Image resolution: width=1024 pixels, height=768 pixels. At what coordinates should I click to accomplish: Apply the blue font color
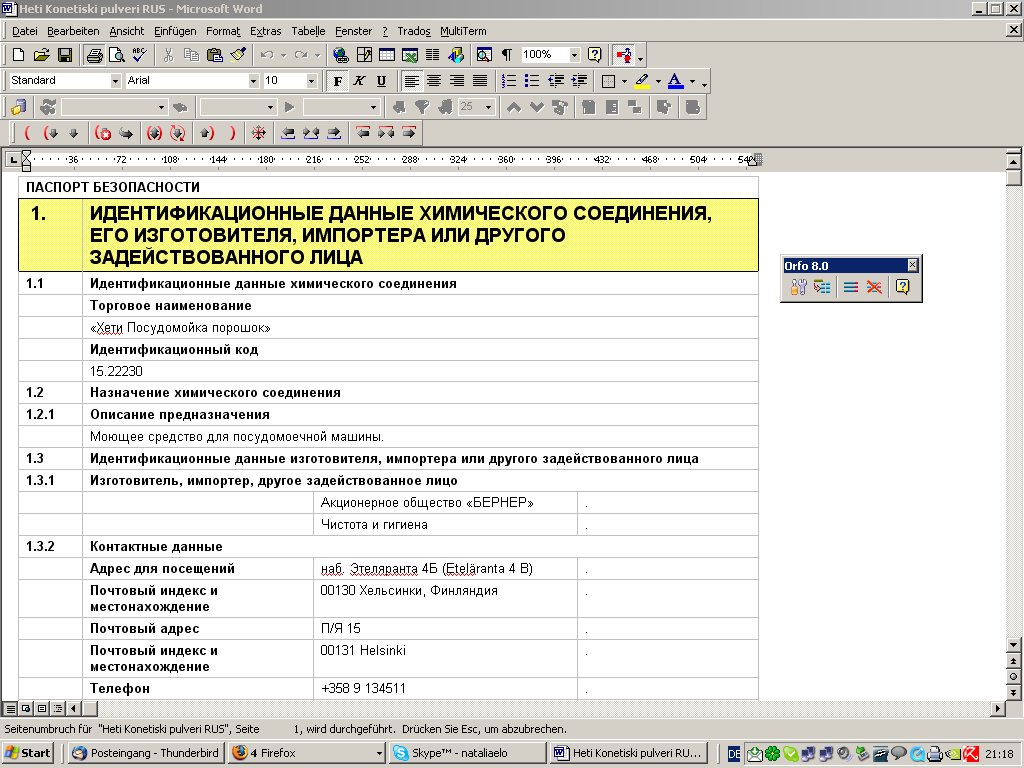point(676,81)
